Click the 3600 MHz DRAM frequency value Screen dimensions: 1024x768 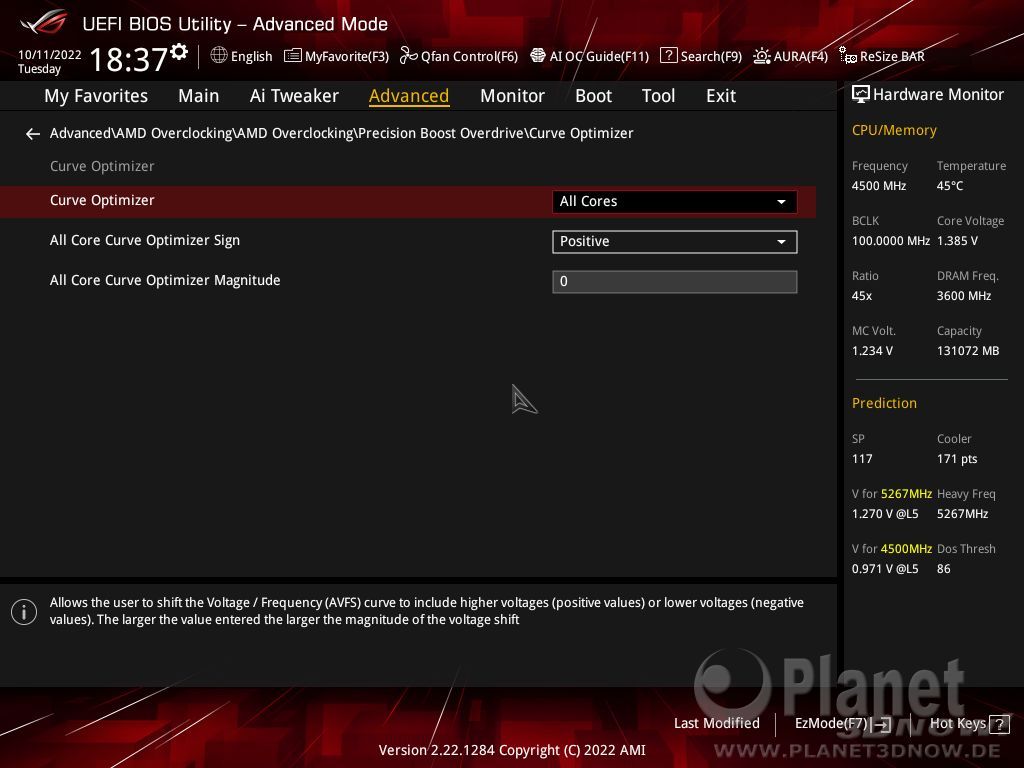click(964, 296)
